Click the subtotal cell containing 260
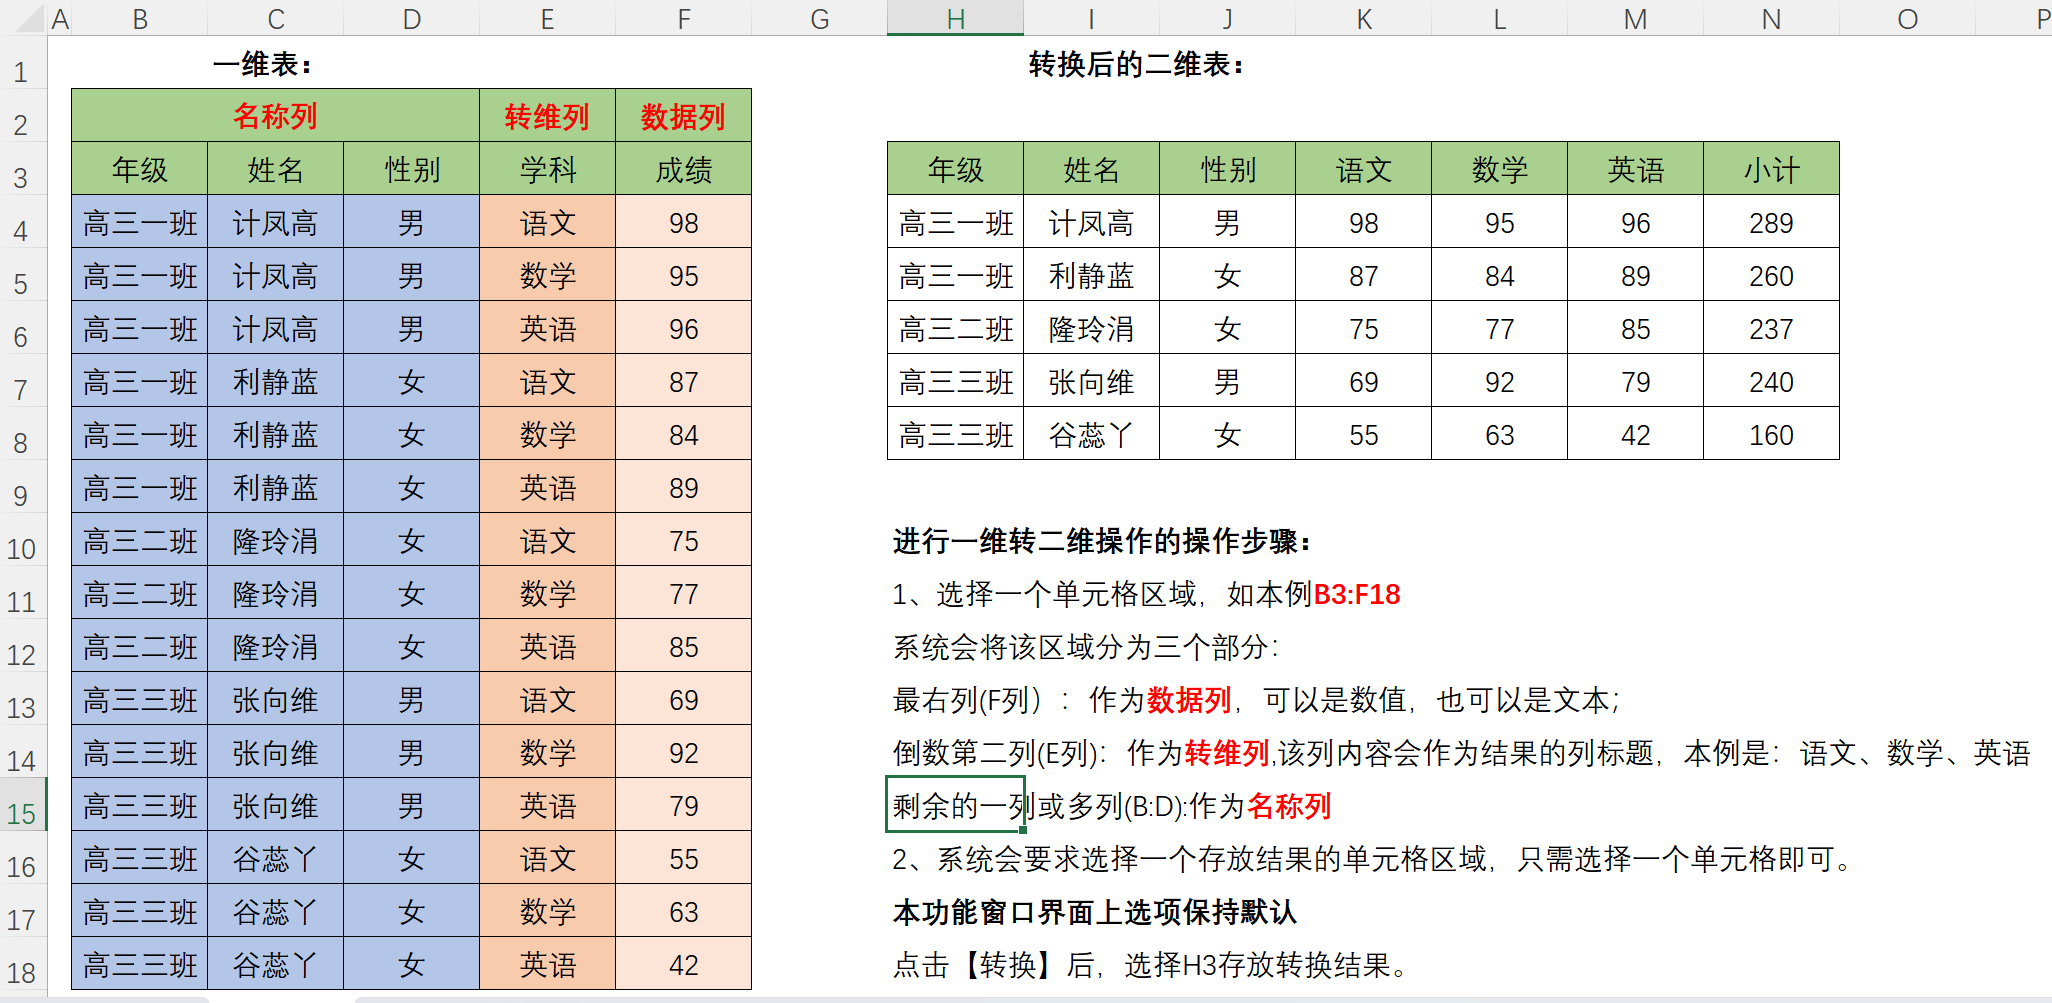 1771,276
